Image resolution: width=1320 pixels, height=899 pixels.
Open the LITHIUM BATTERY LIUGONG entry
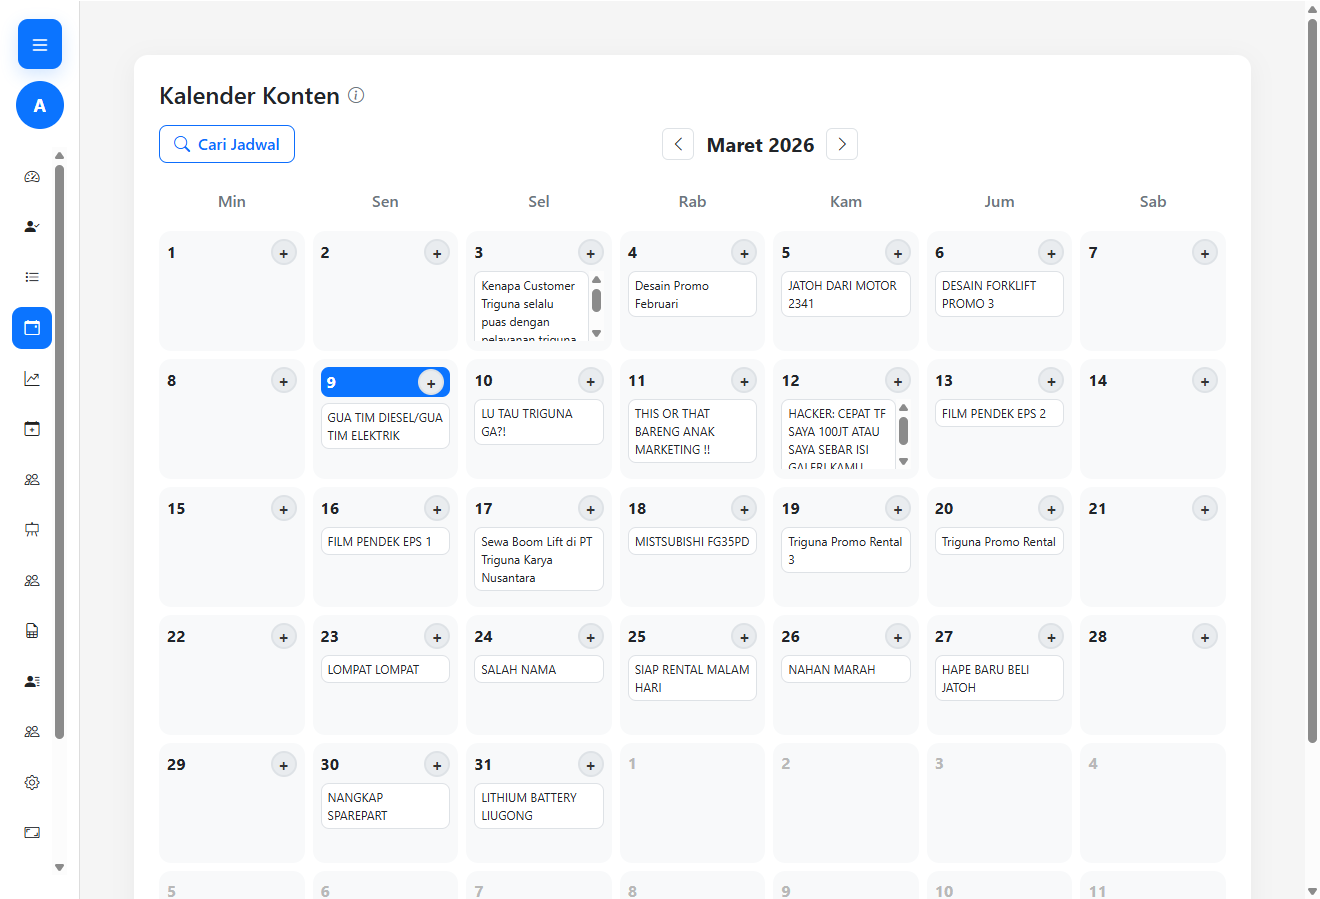tap(538, 806)
